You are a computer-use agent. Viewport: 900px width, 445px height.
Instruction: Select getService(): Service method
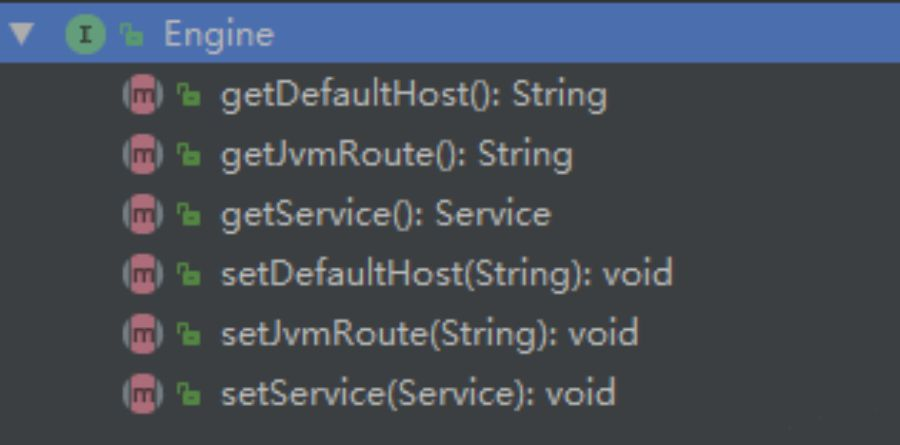click(386, 215)
